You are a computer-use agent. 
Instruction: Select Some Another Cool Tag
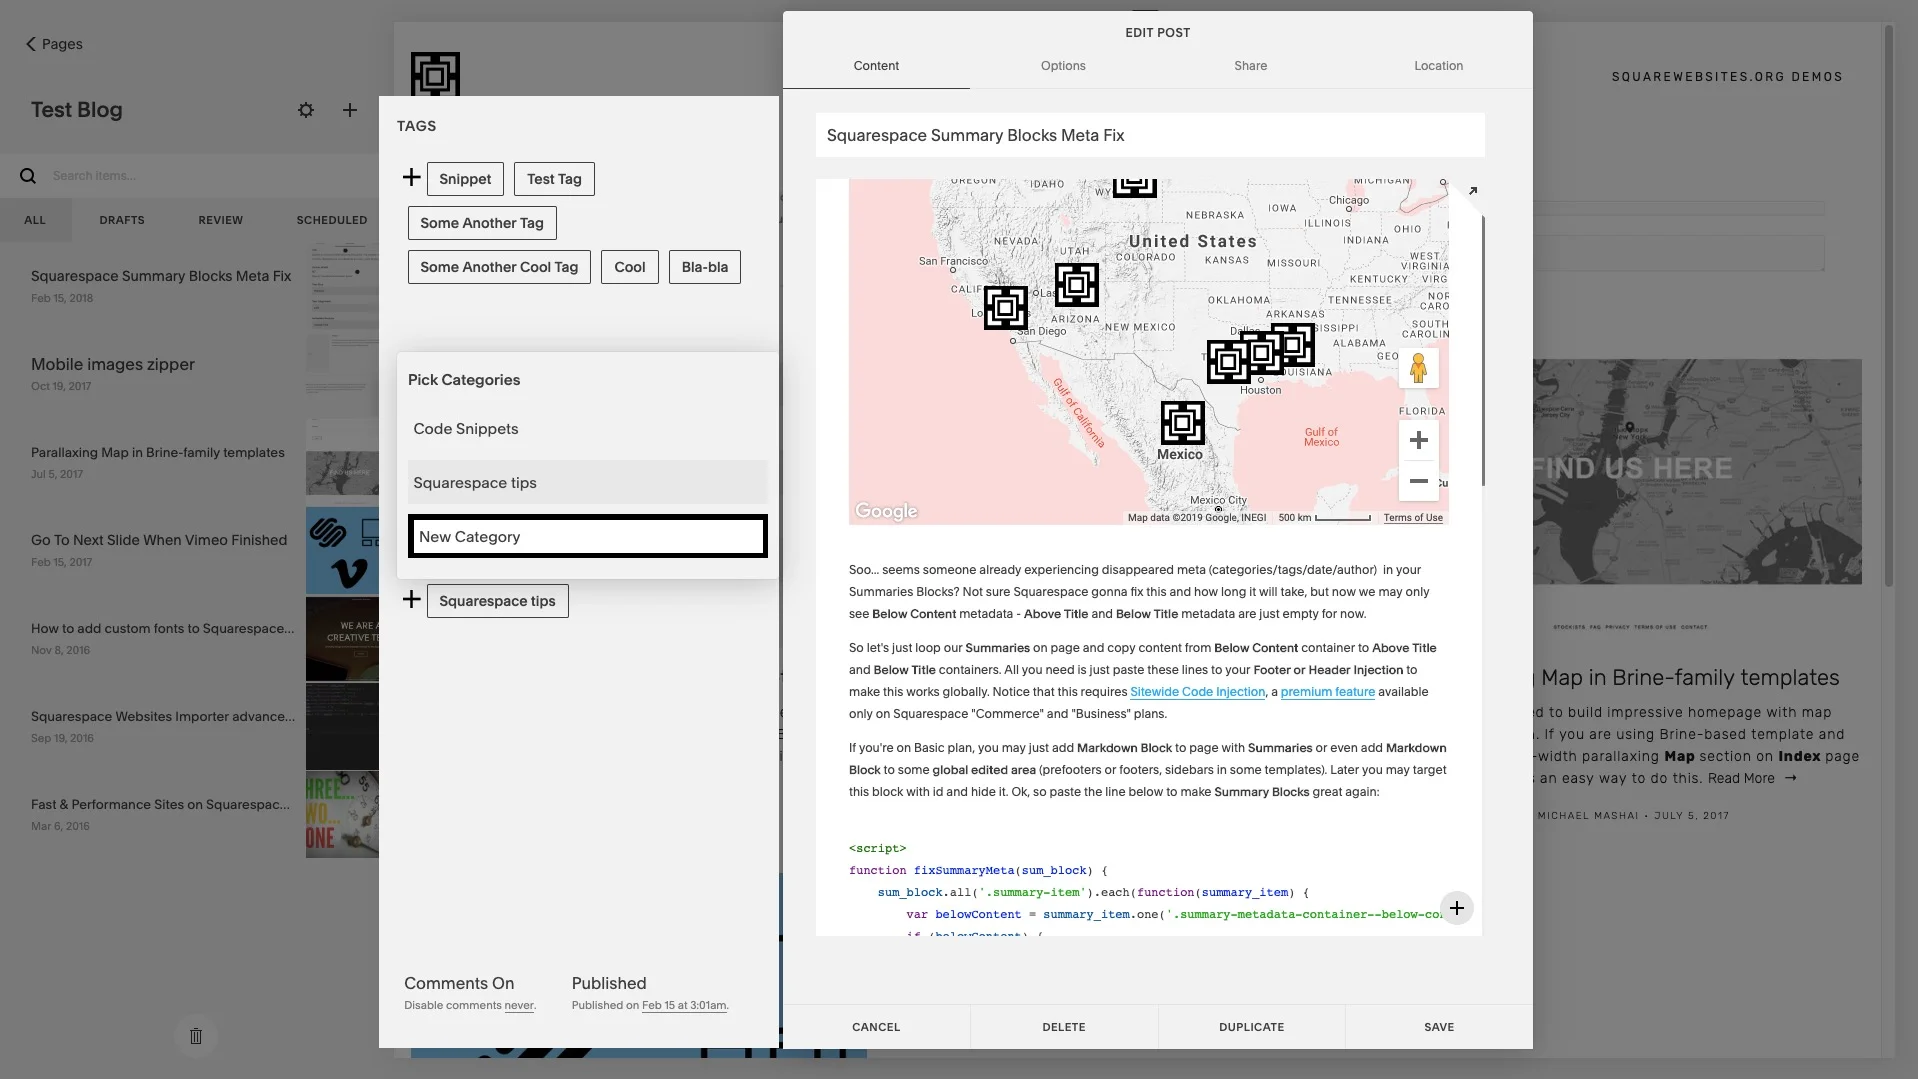pos(499,267)
